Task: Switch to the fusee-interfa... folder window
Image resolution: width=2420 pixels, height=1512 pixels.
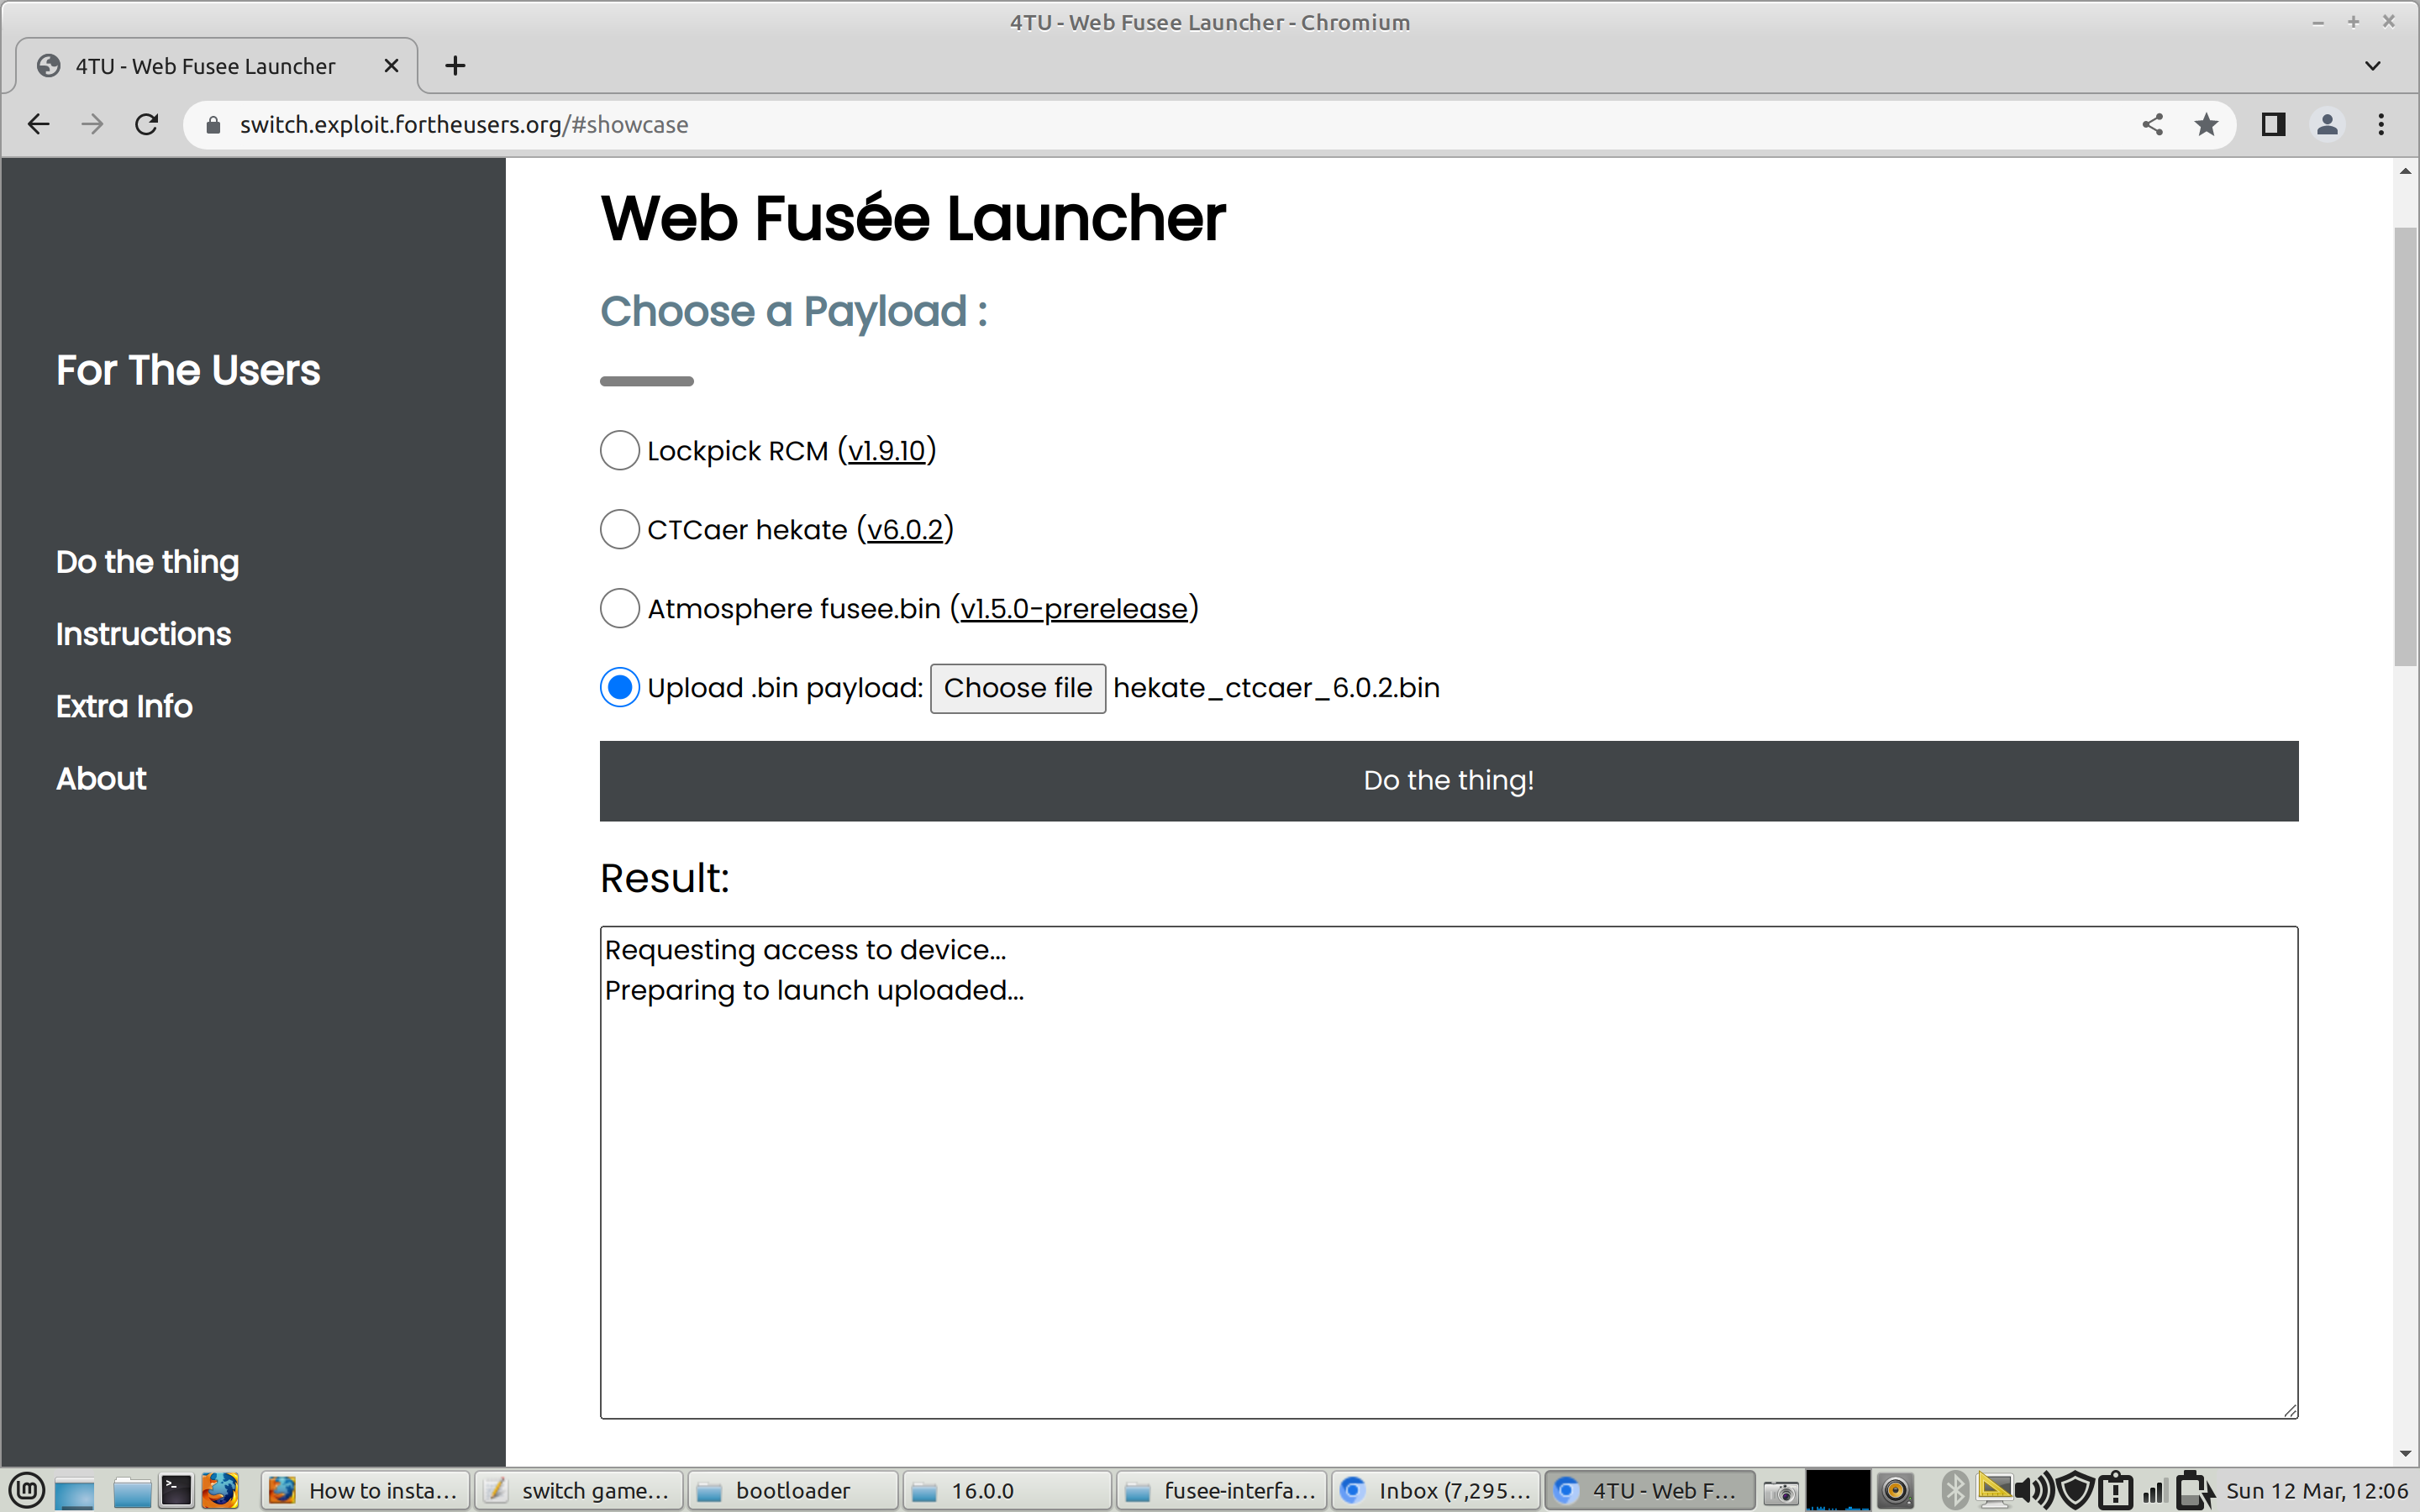Action: tap(1221, 1491)
